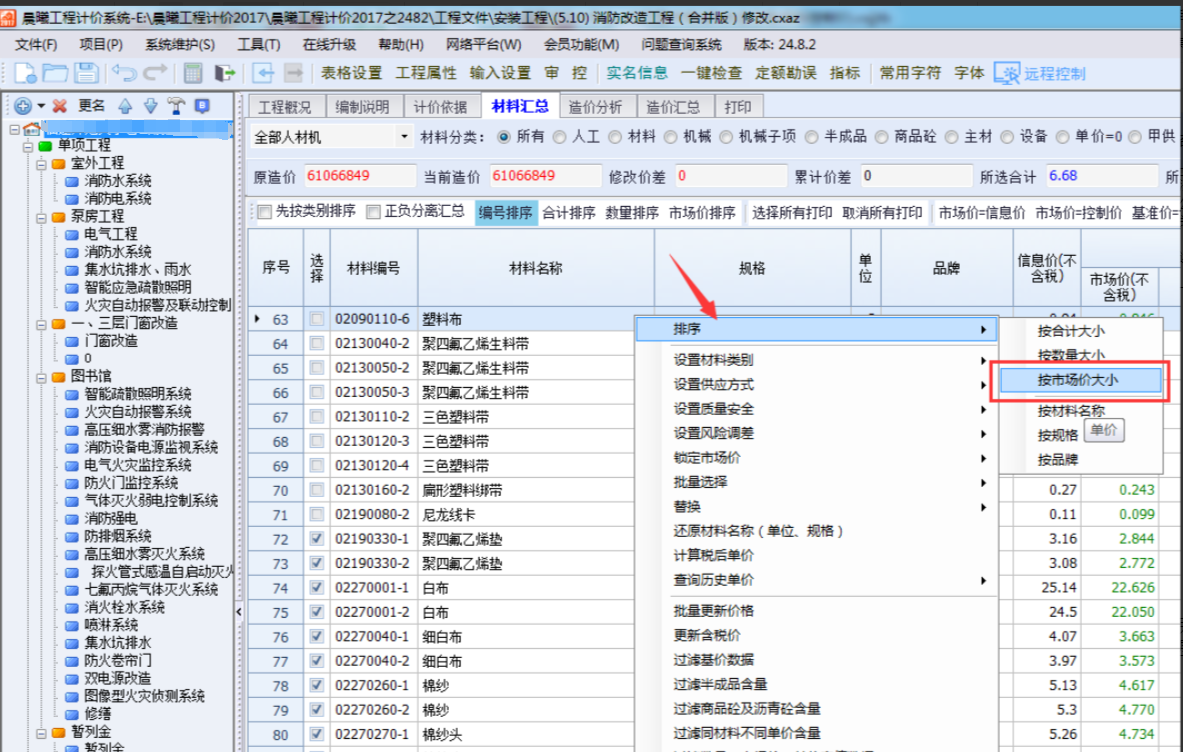Click the 合计排序 button
Screen dimensions: 1183x752
tap(569, 212)
